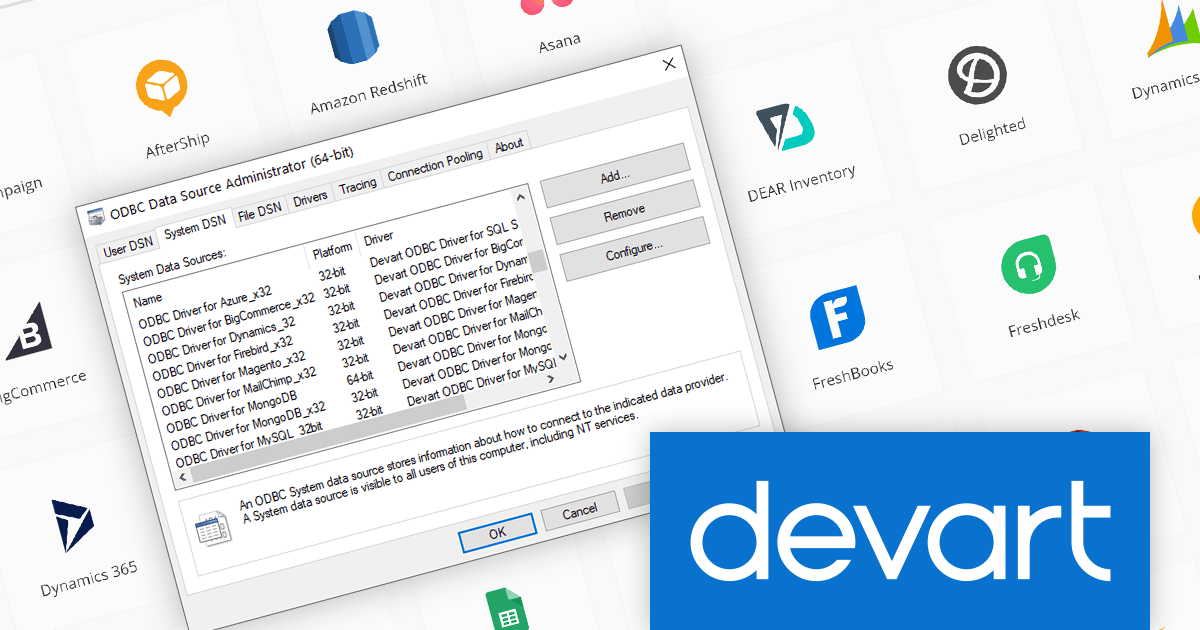
Task: Click the FreshBooks connector icon
Action: pos(836,318)
